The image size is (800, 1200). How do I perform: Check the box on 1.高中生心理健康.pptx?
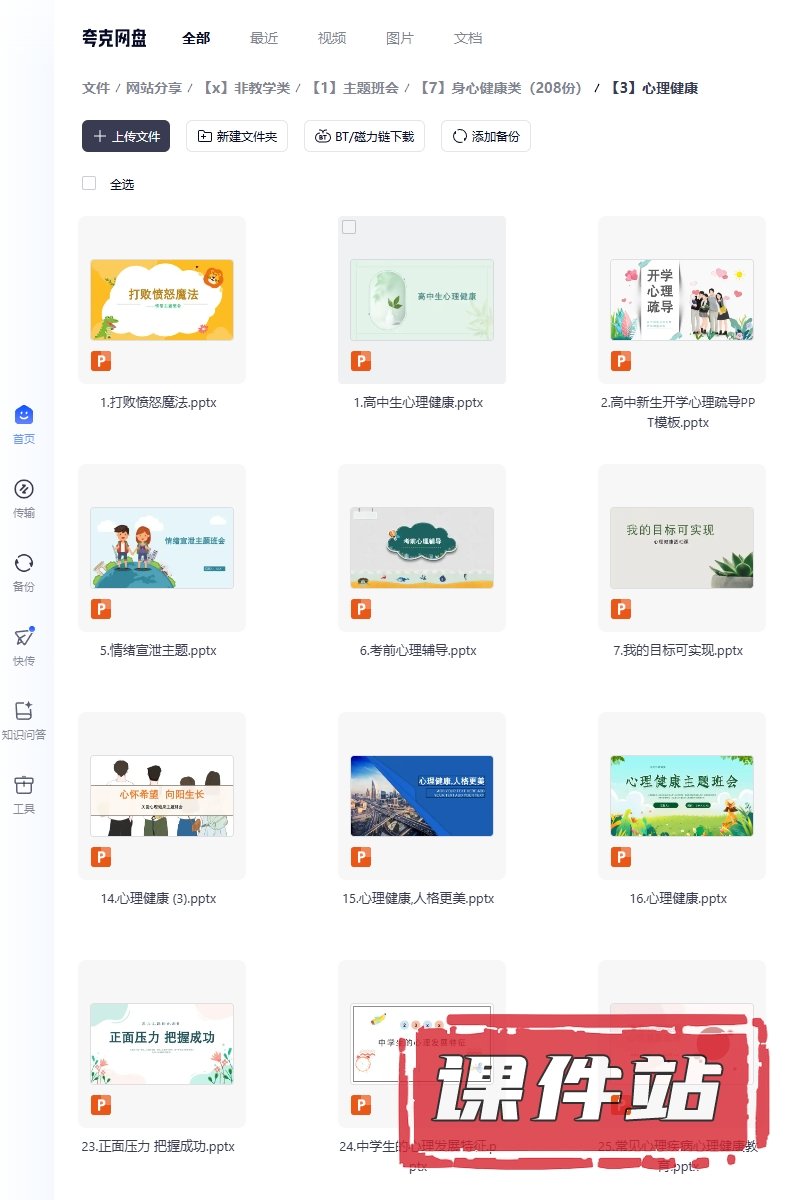pyautogui.click(x=349, y=227)
